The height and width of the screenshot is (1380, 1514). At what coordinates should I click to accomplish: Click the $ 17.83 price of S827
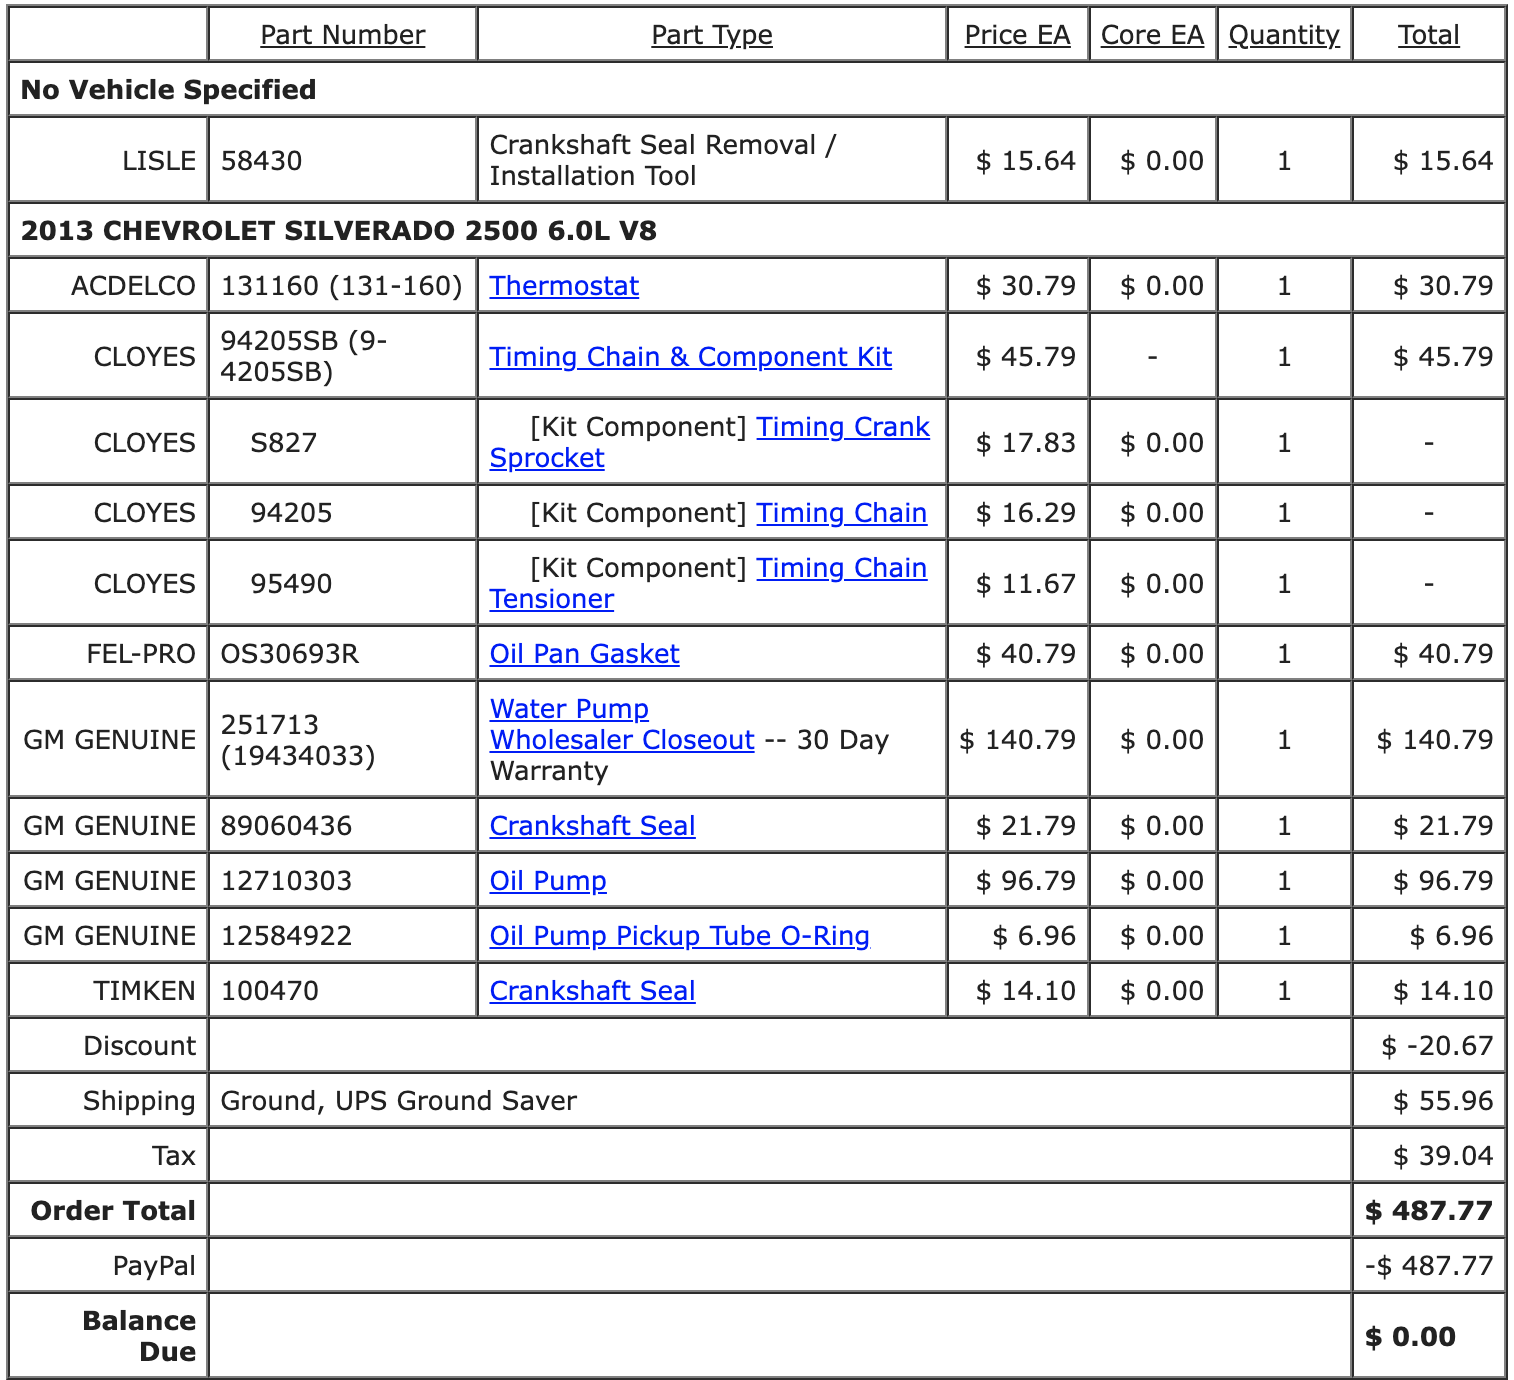tap(1026, 443)
